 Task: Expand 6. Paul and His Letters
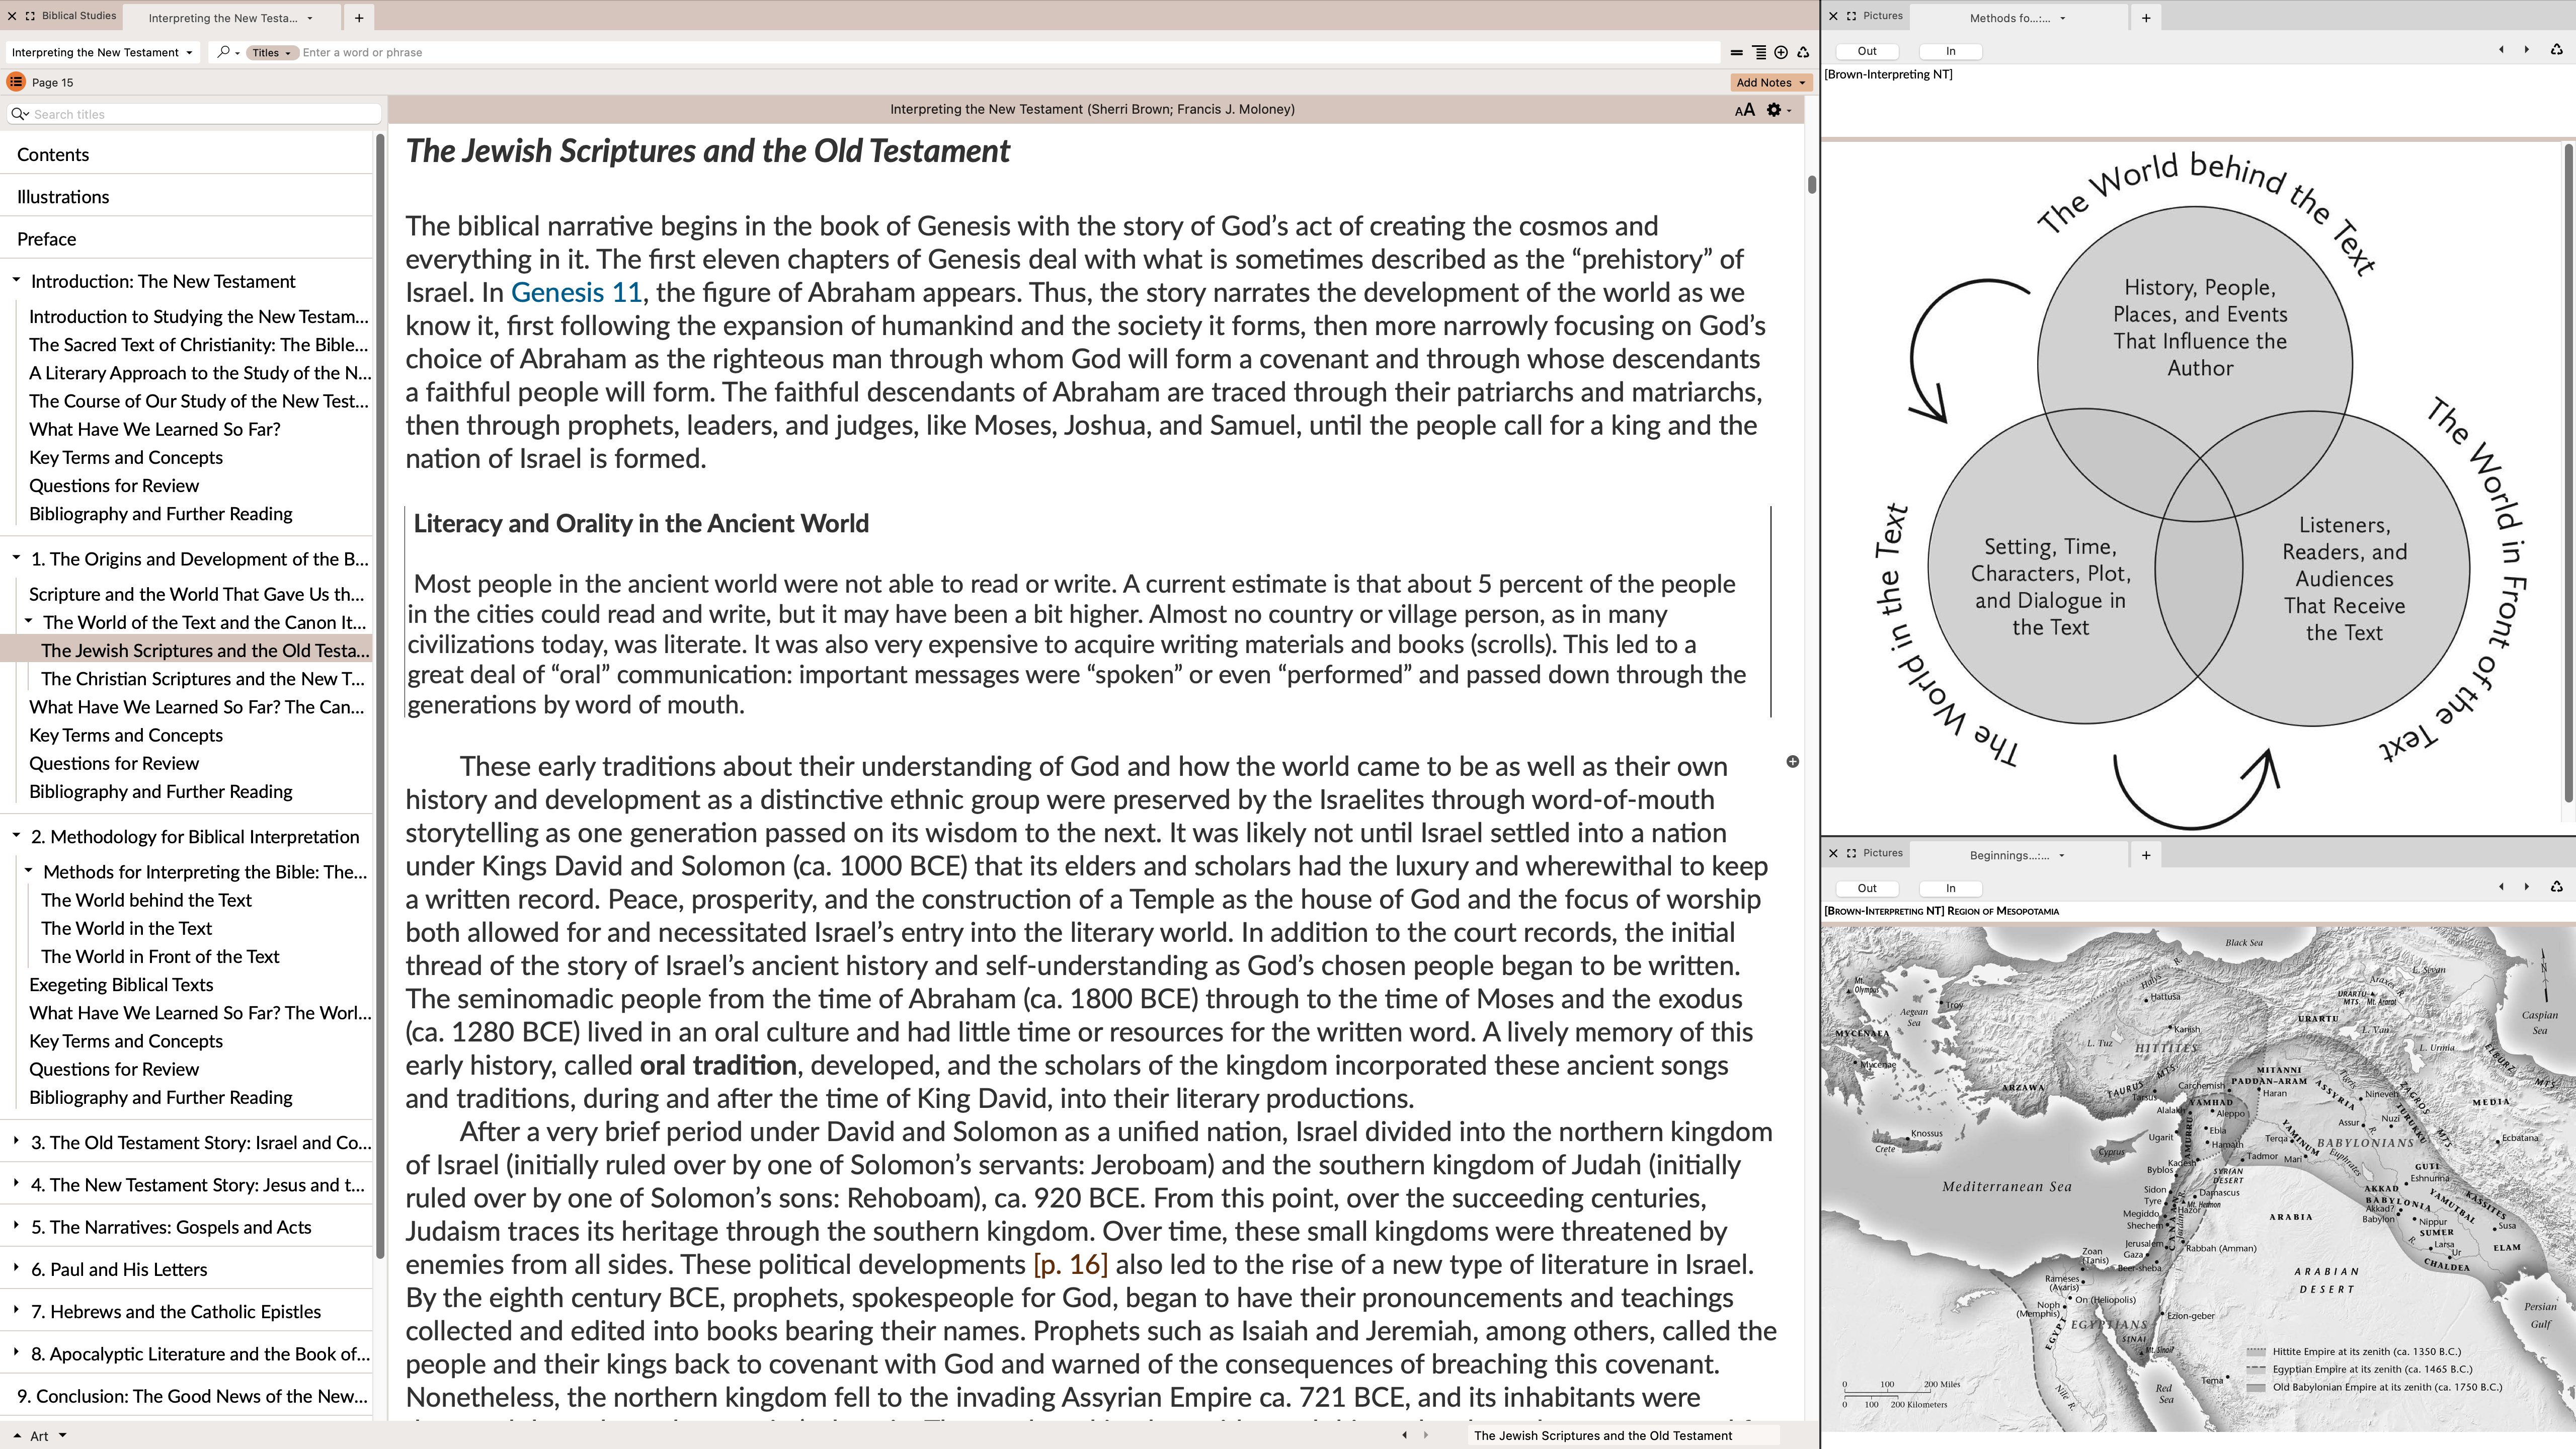(x=16, y=1268)
